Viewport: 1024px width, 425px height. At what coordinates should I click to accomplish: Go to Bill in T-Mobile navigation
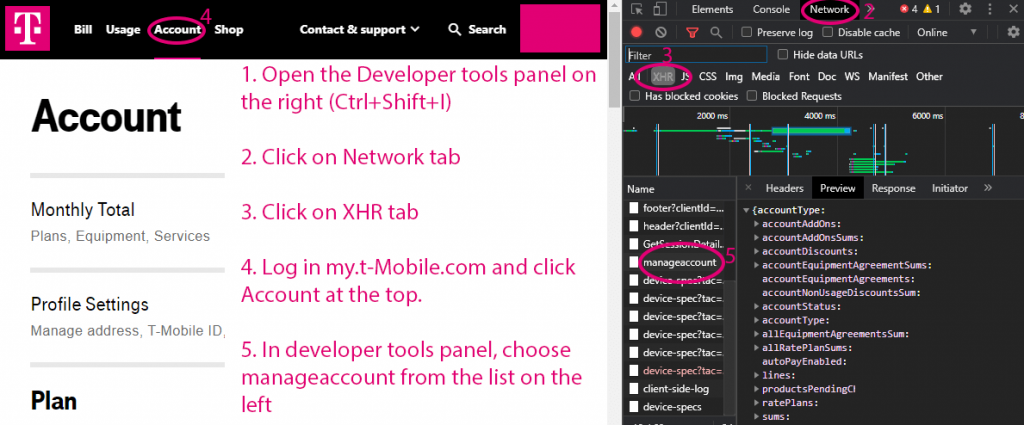pos(84,29)
